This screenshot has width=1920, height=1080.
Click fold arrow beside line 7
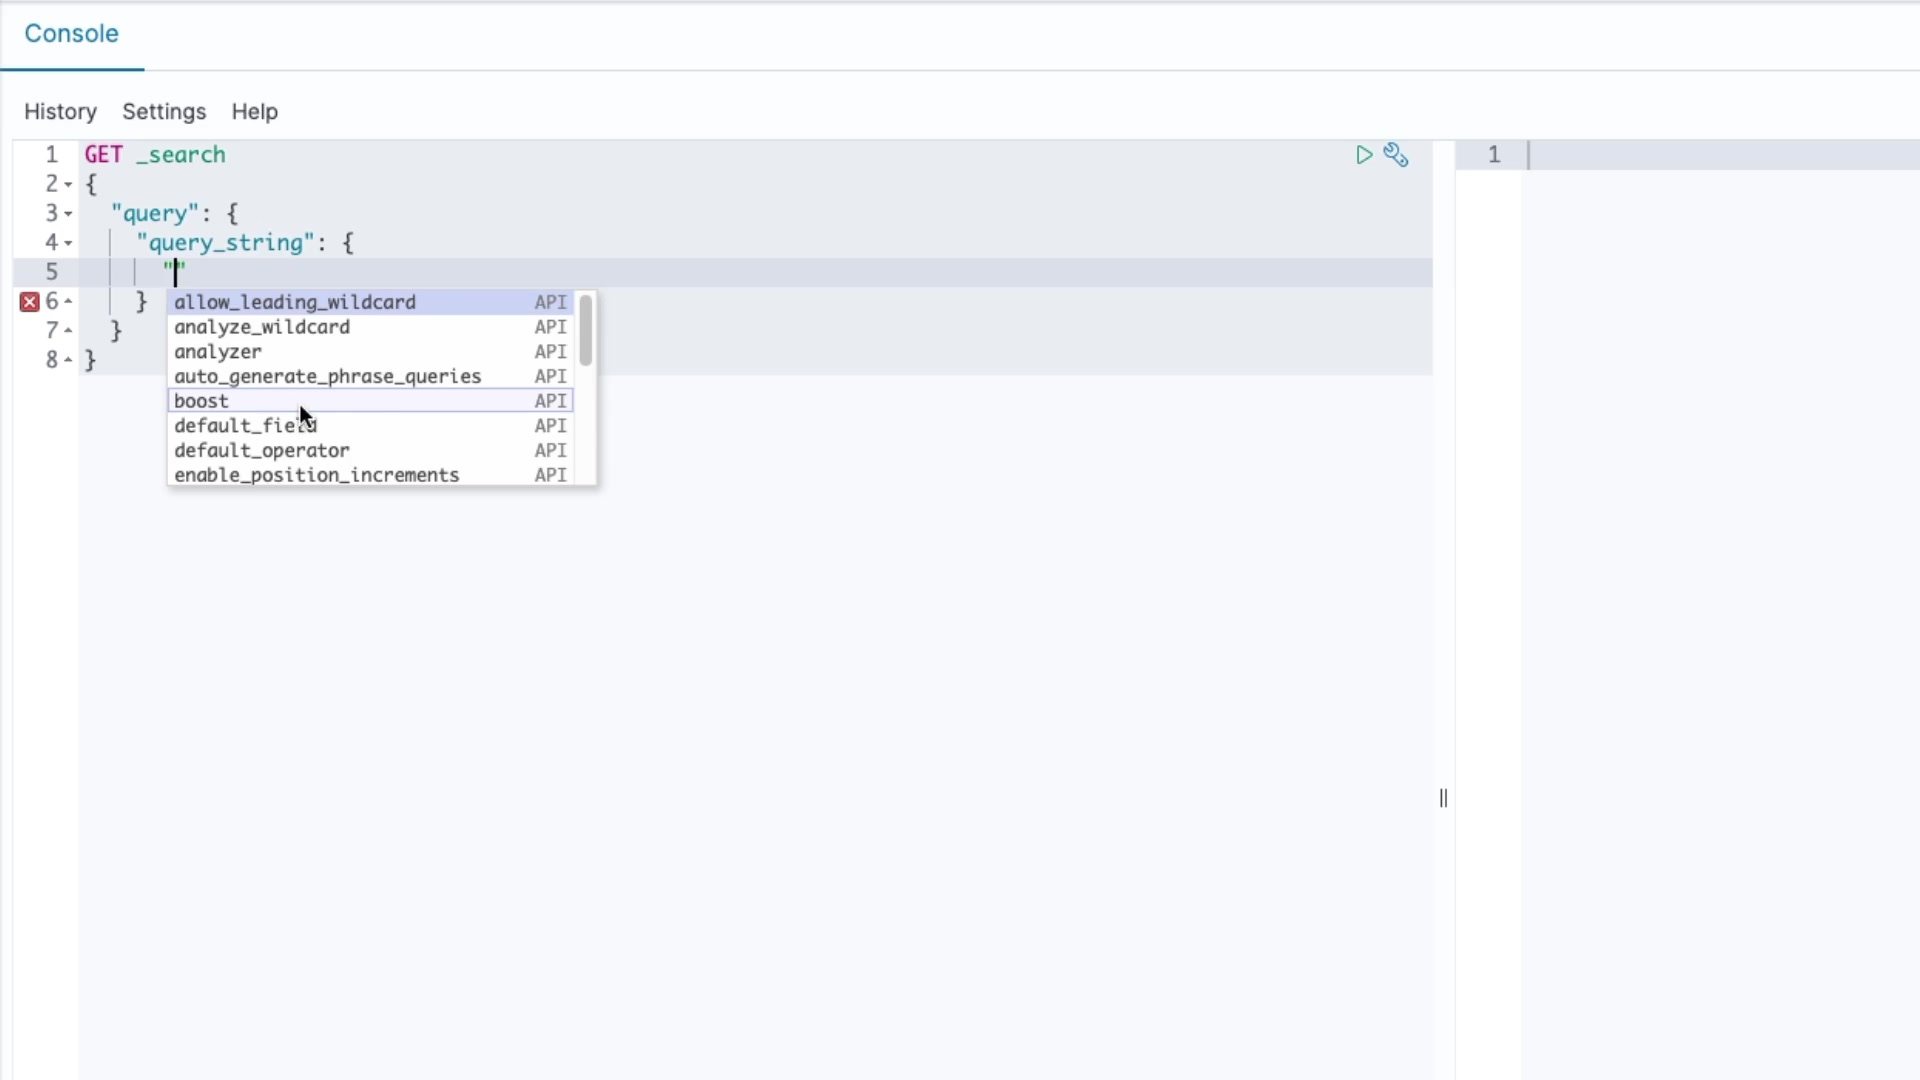point(68,330)
